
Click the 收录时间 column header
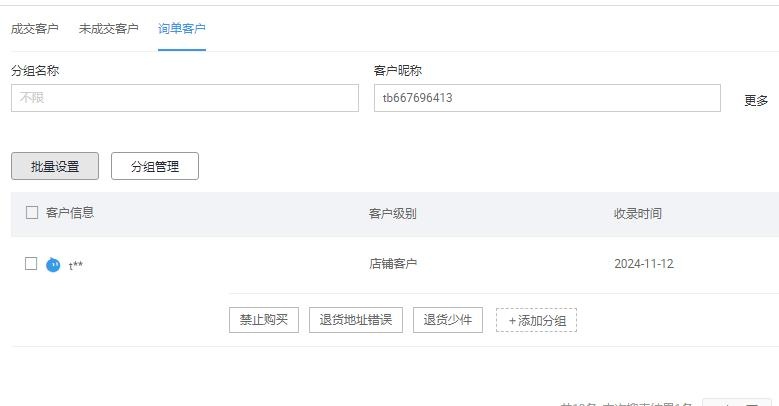click(638, 214)
